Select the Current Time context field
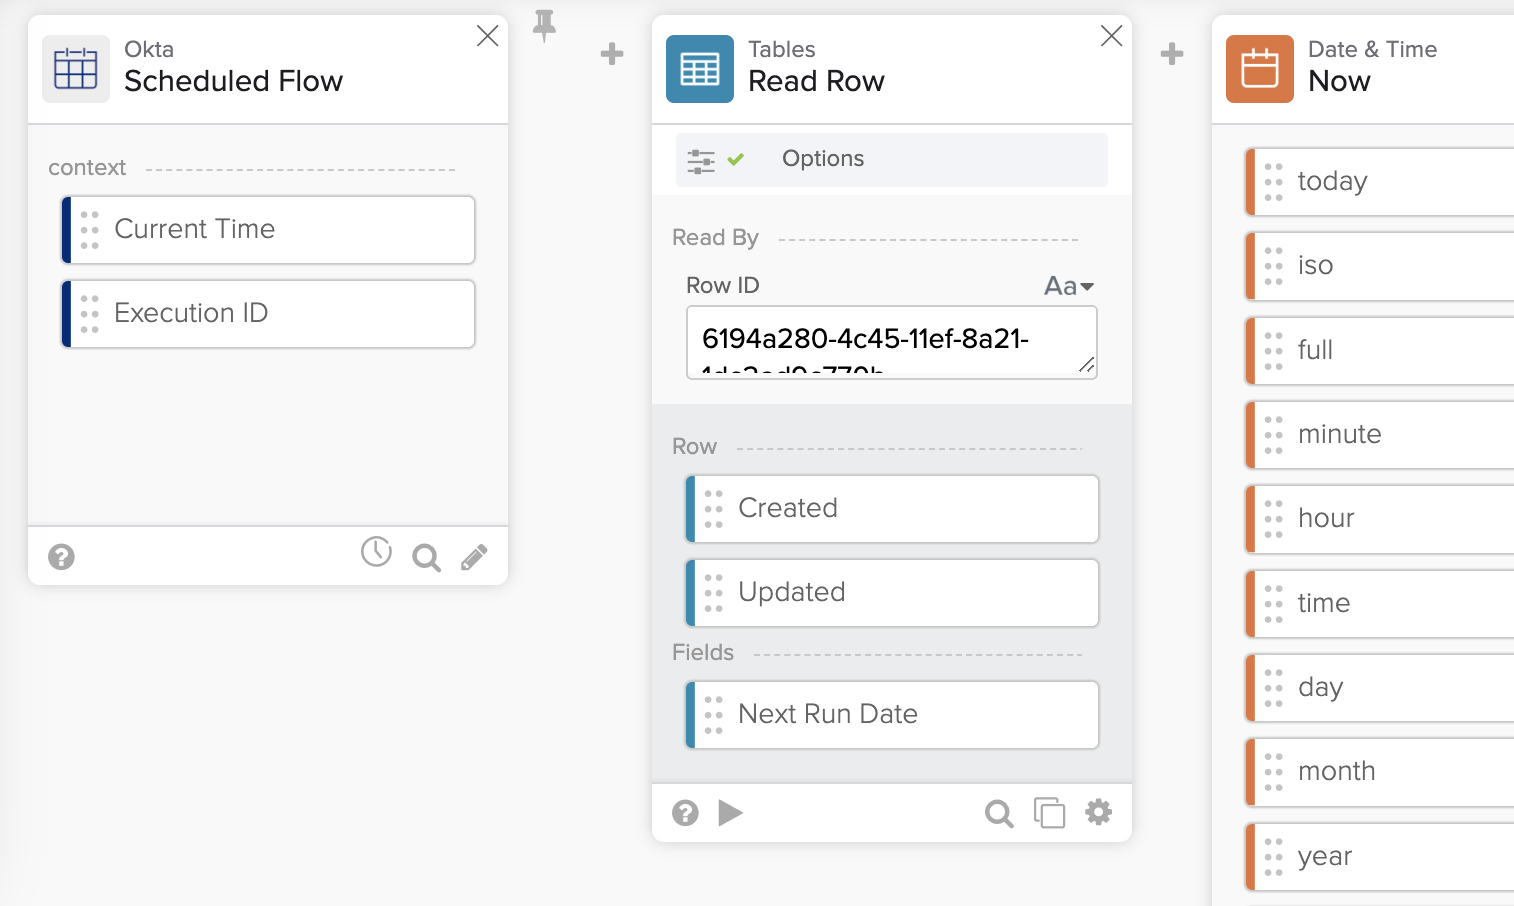Screen dimensions: 1514x906 (268, 229)
